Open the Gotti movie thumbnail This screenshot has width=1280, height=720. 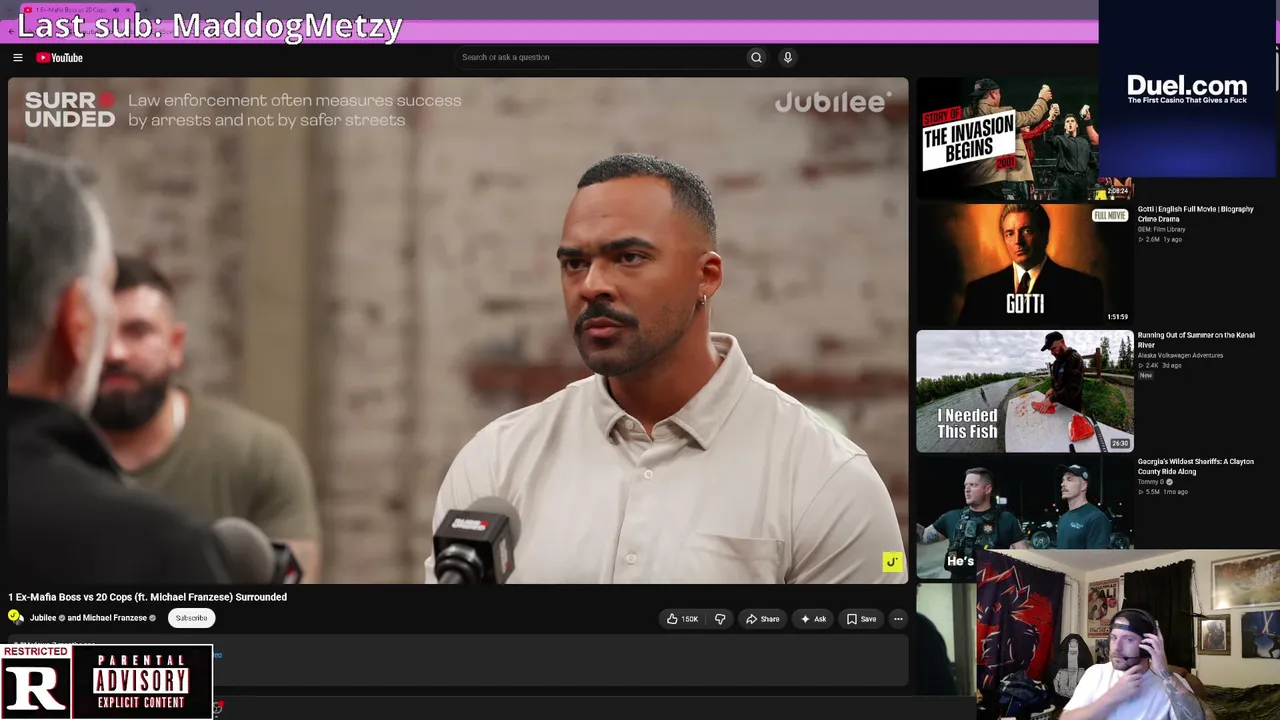pyautogui.click(x=1025, y=264)
